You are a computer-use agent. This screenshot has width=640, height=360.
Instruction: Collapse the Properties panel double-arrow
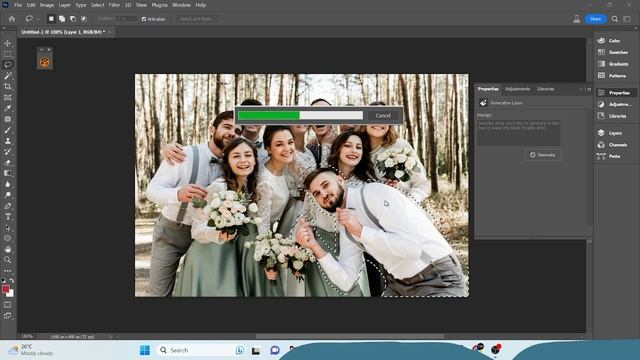point(581,89)
